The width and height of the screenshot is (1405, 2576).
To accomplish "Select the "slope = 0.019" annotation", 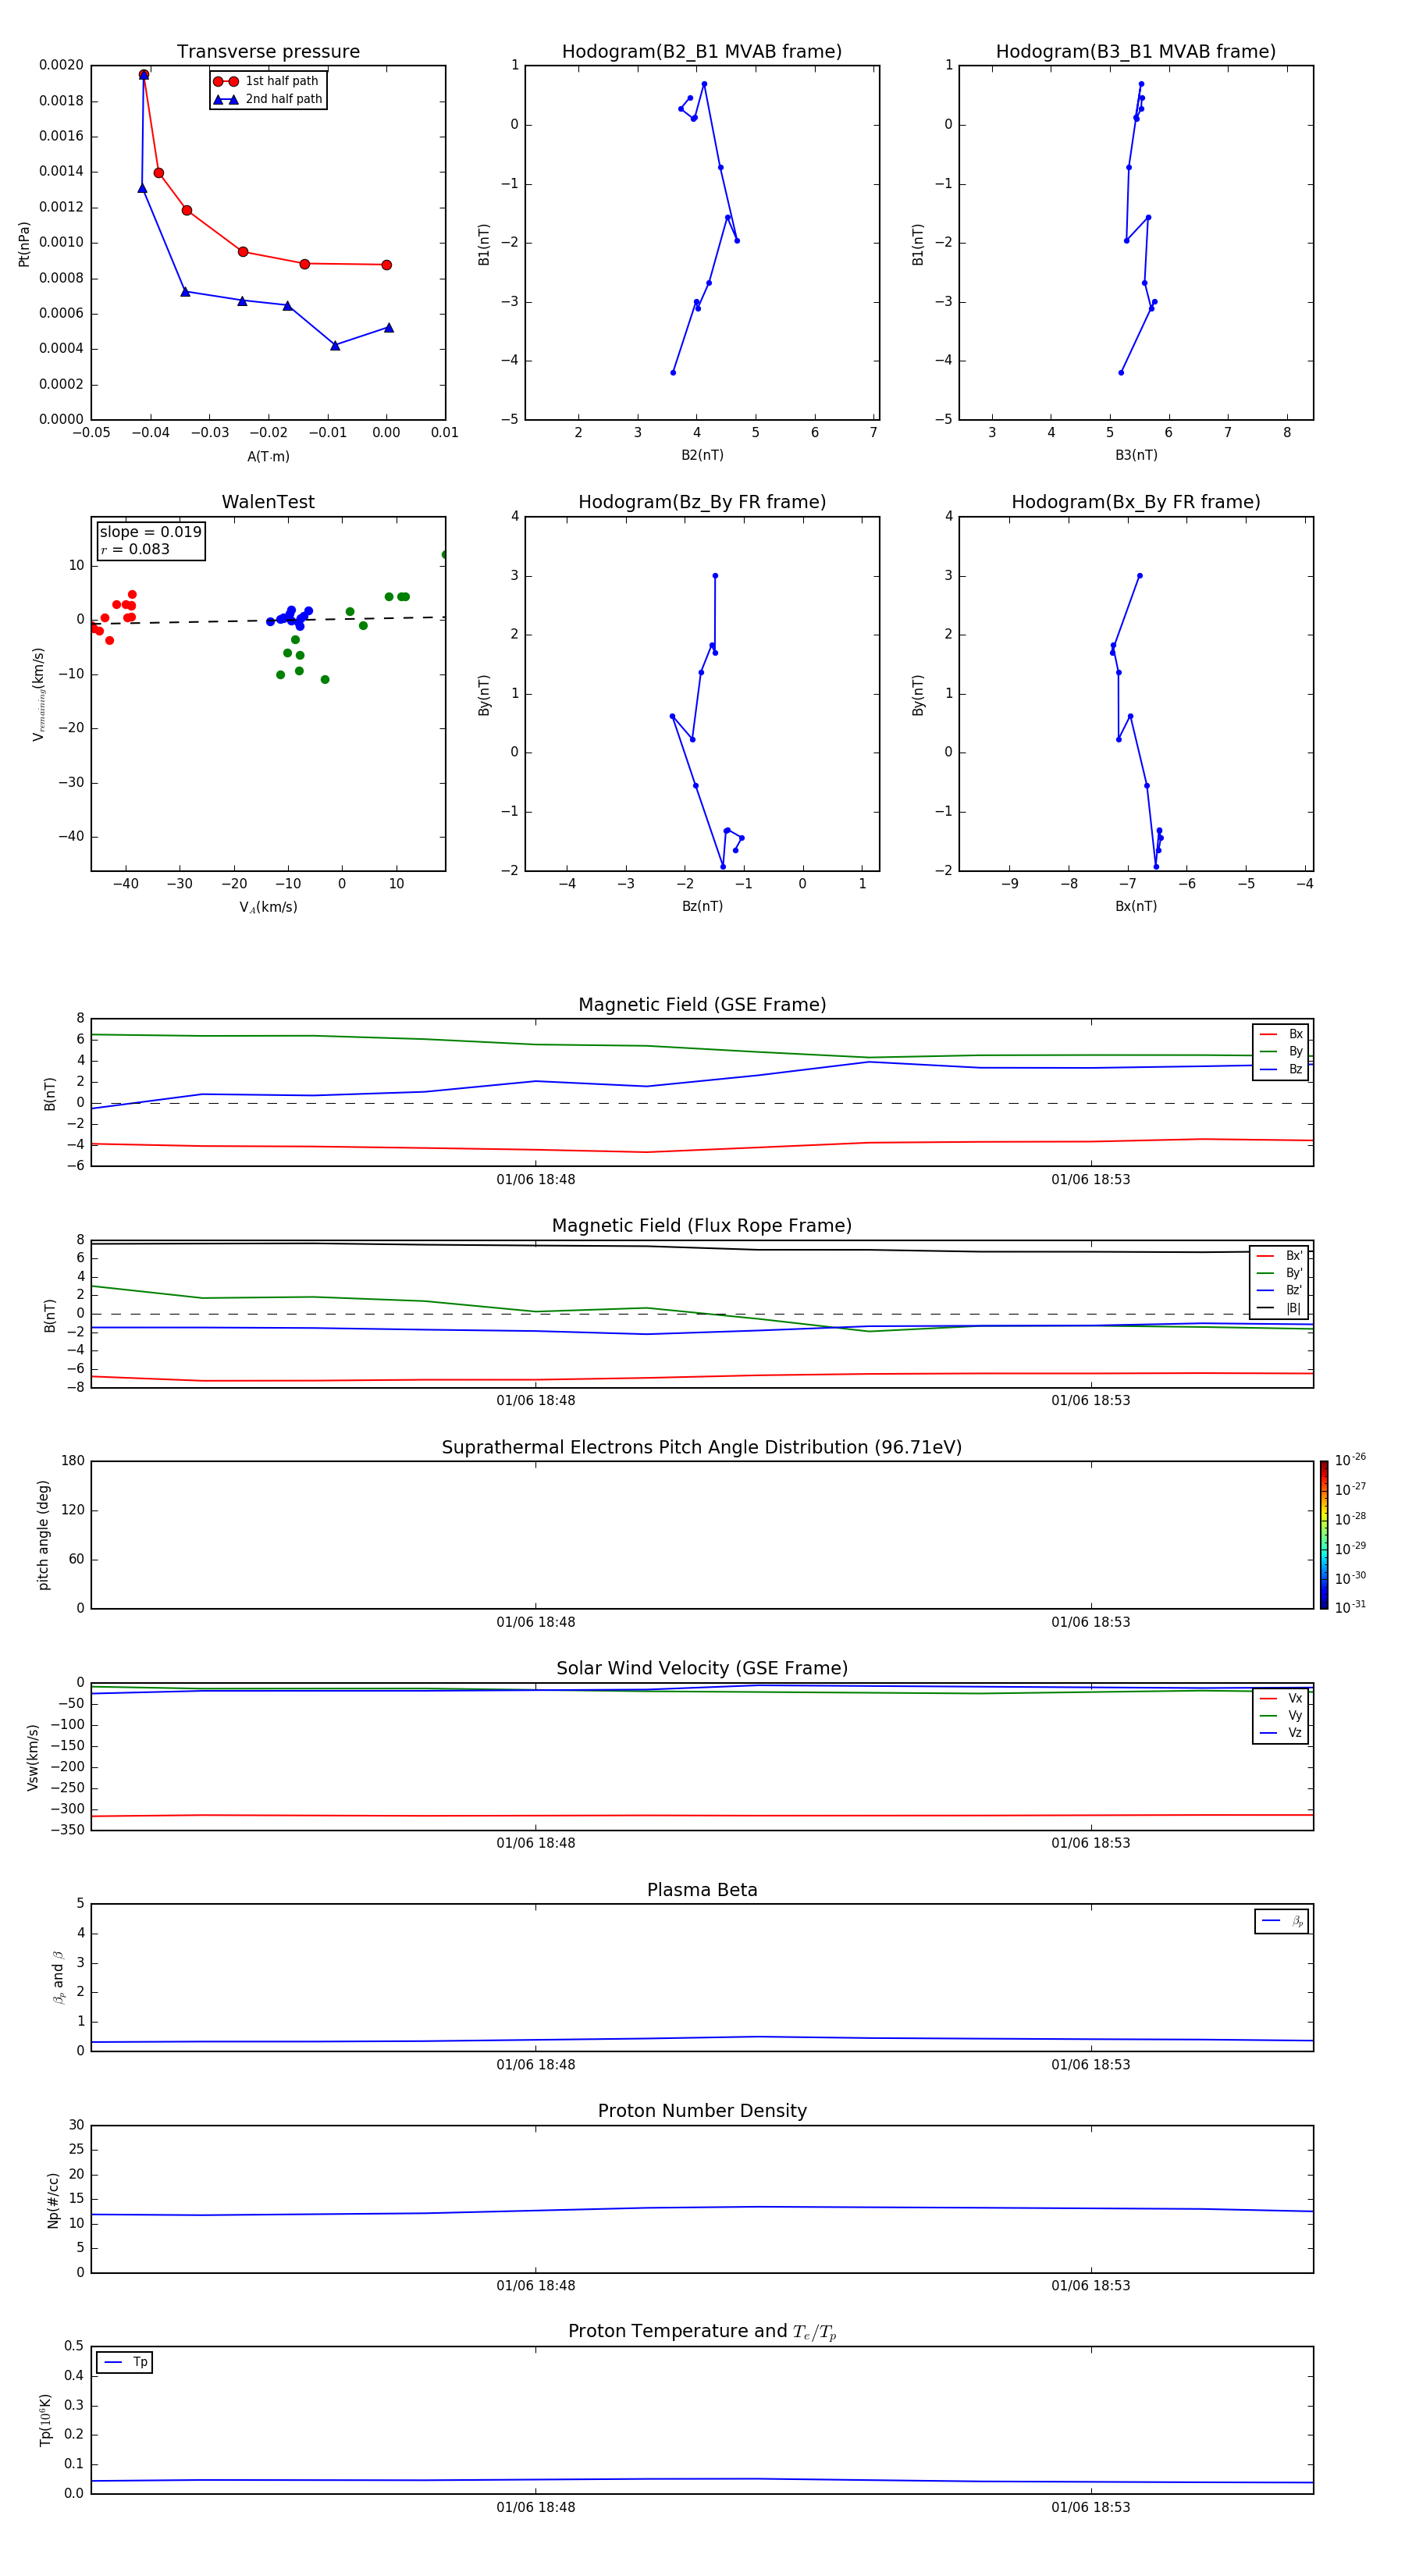I will tap(151, 532).
